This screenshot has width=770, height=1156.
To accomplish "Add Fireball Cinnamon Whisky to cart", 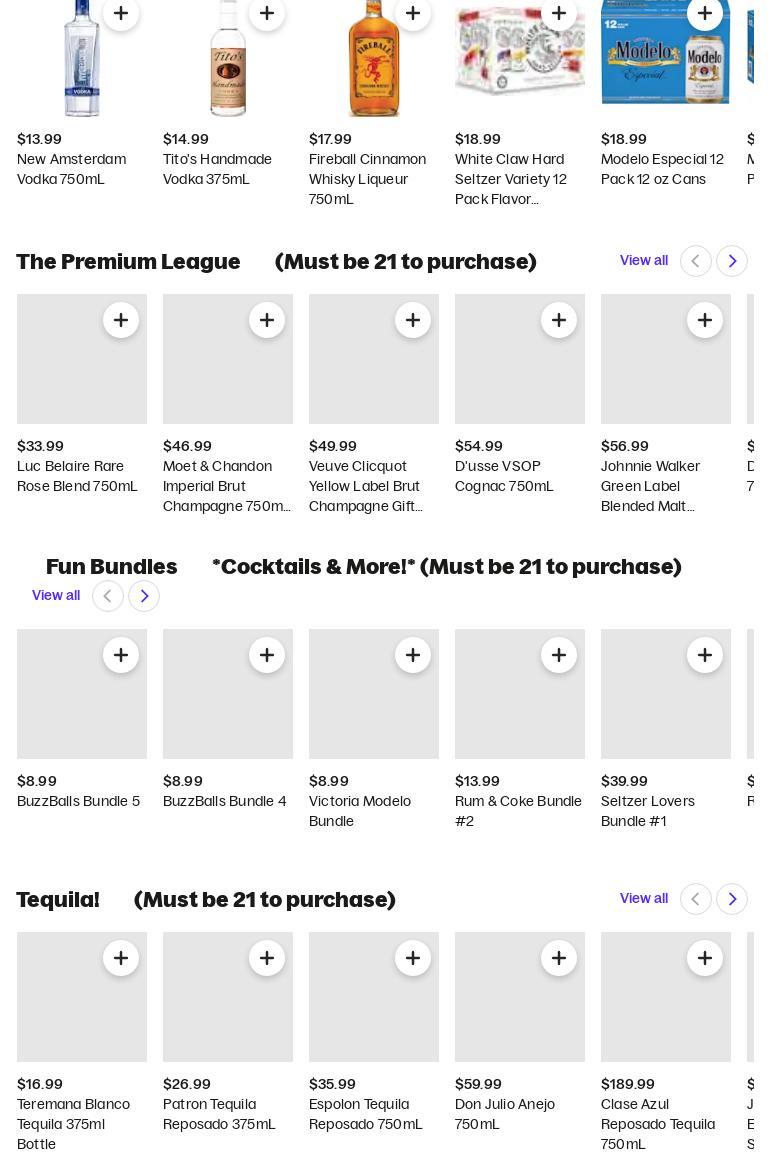I will pyautogui.click(x=413, y=13).
